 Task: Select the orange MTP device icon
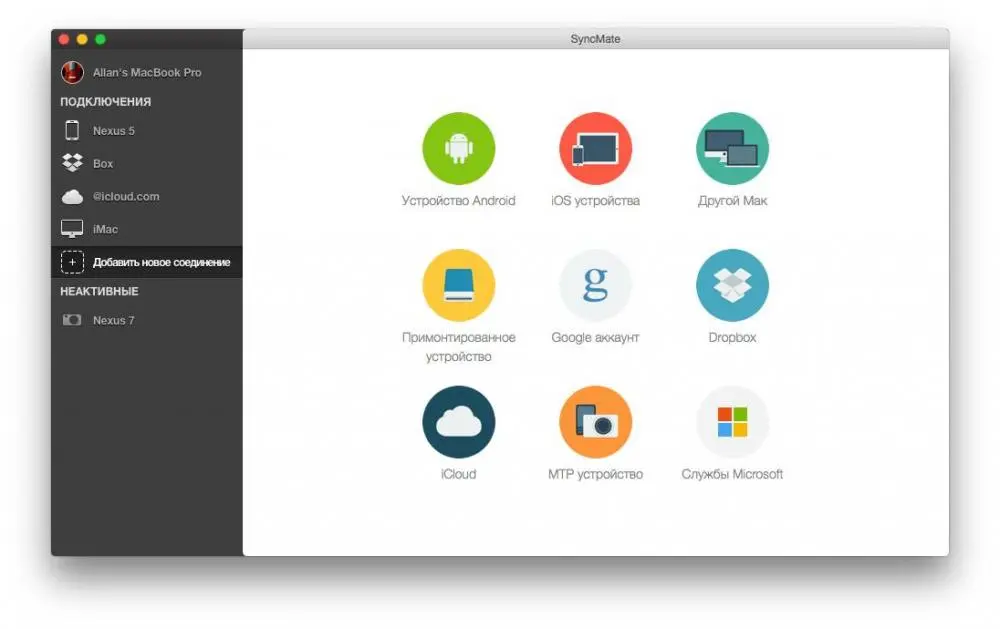pyautogui.click(x=596, y=422)
